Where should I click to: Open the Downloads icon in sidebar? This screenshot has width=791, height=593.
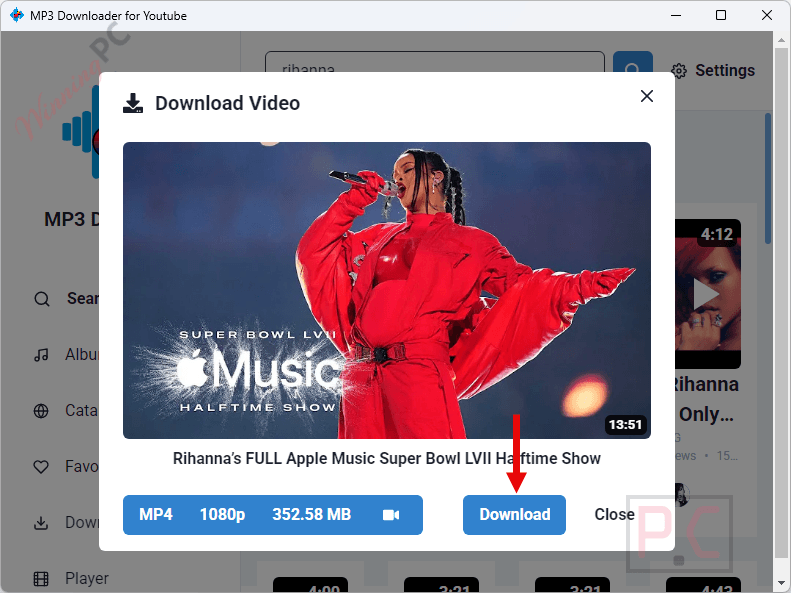[x=41, y=523]
